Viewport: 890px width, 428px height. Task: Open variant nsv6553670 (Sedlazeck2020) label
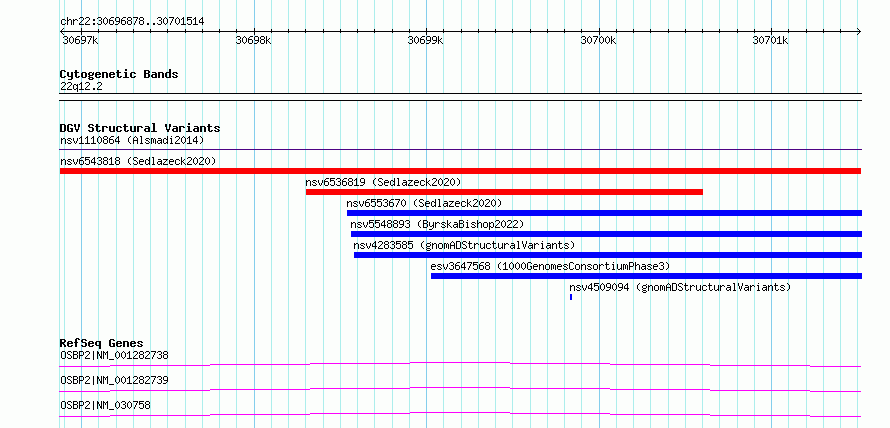coord(424,203)
